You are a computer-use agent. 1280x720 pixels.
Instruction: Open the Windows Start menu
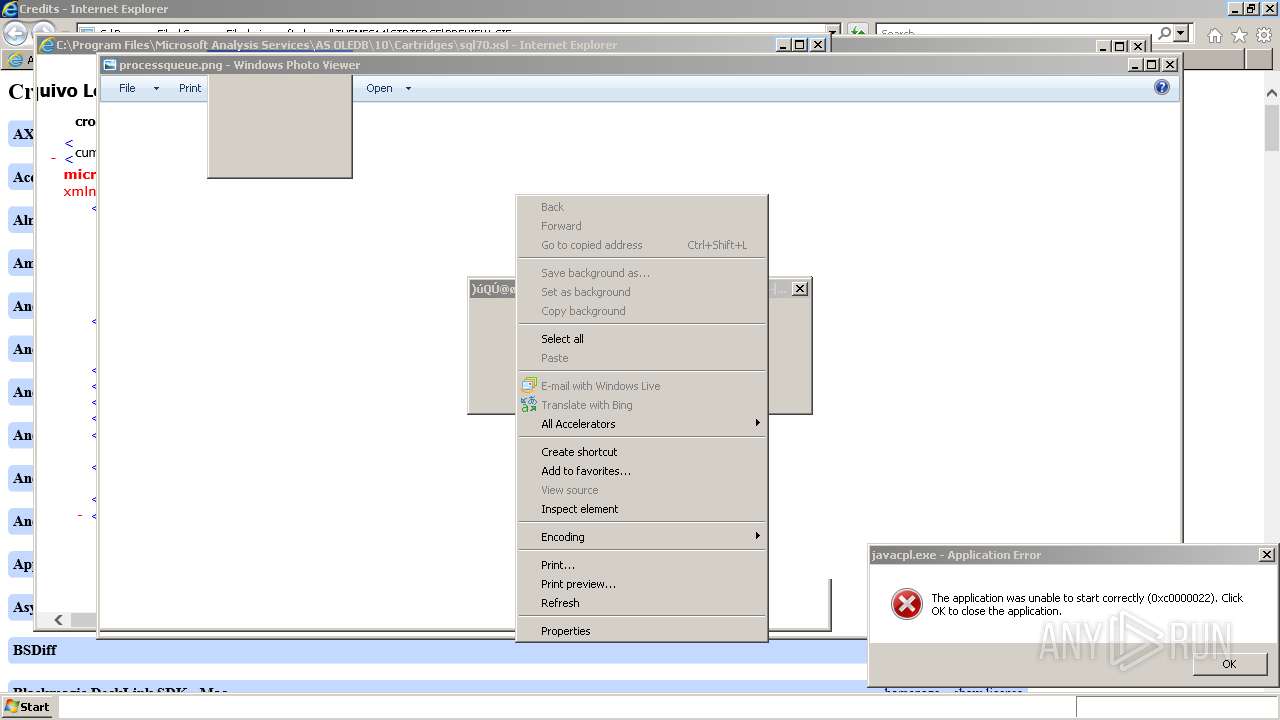[28, 706]
